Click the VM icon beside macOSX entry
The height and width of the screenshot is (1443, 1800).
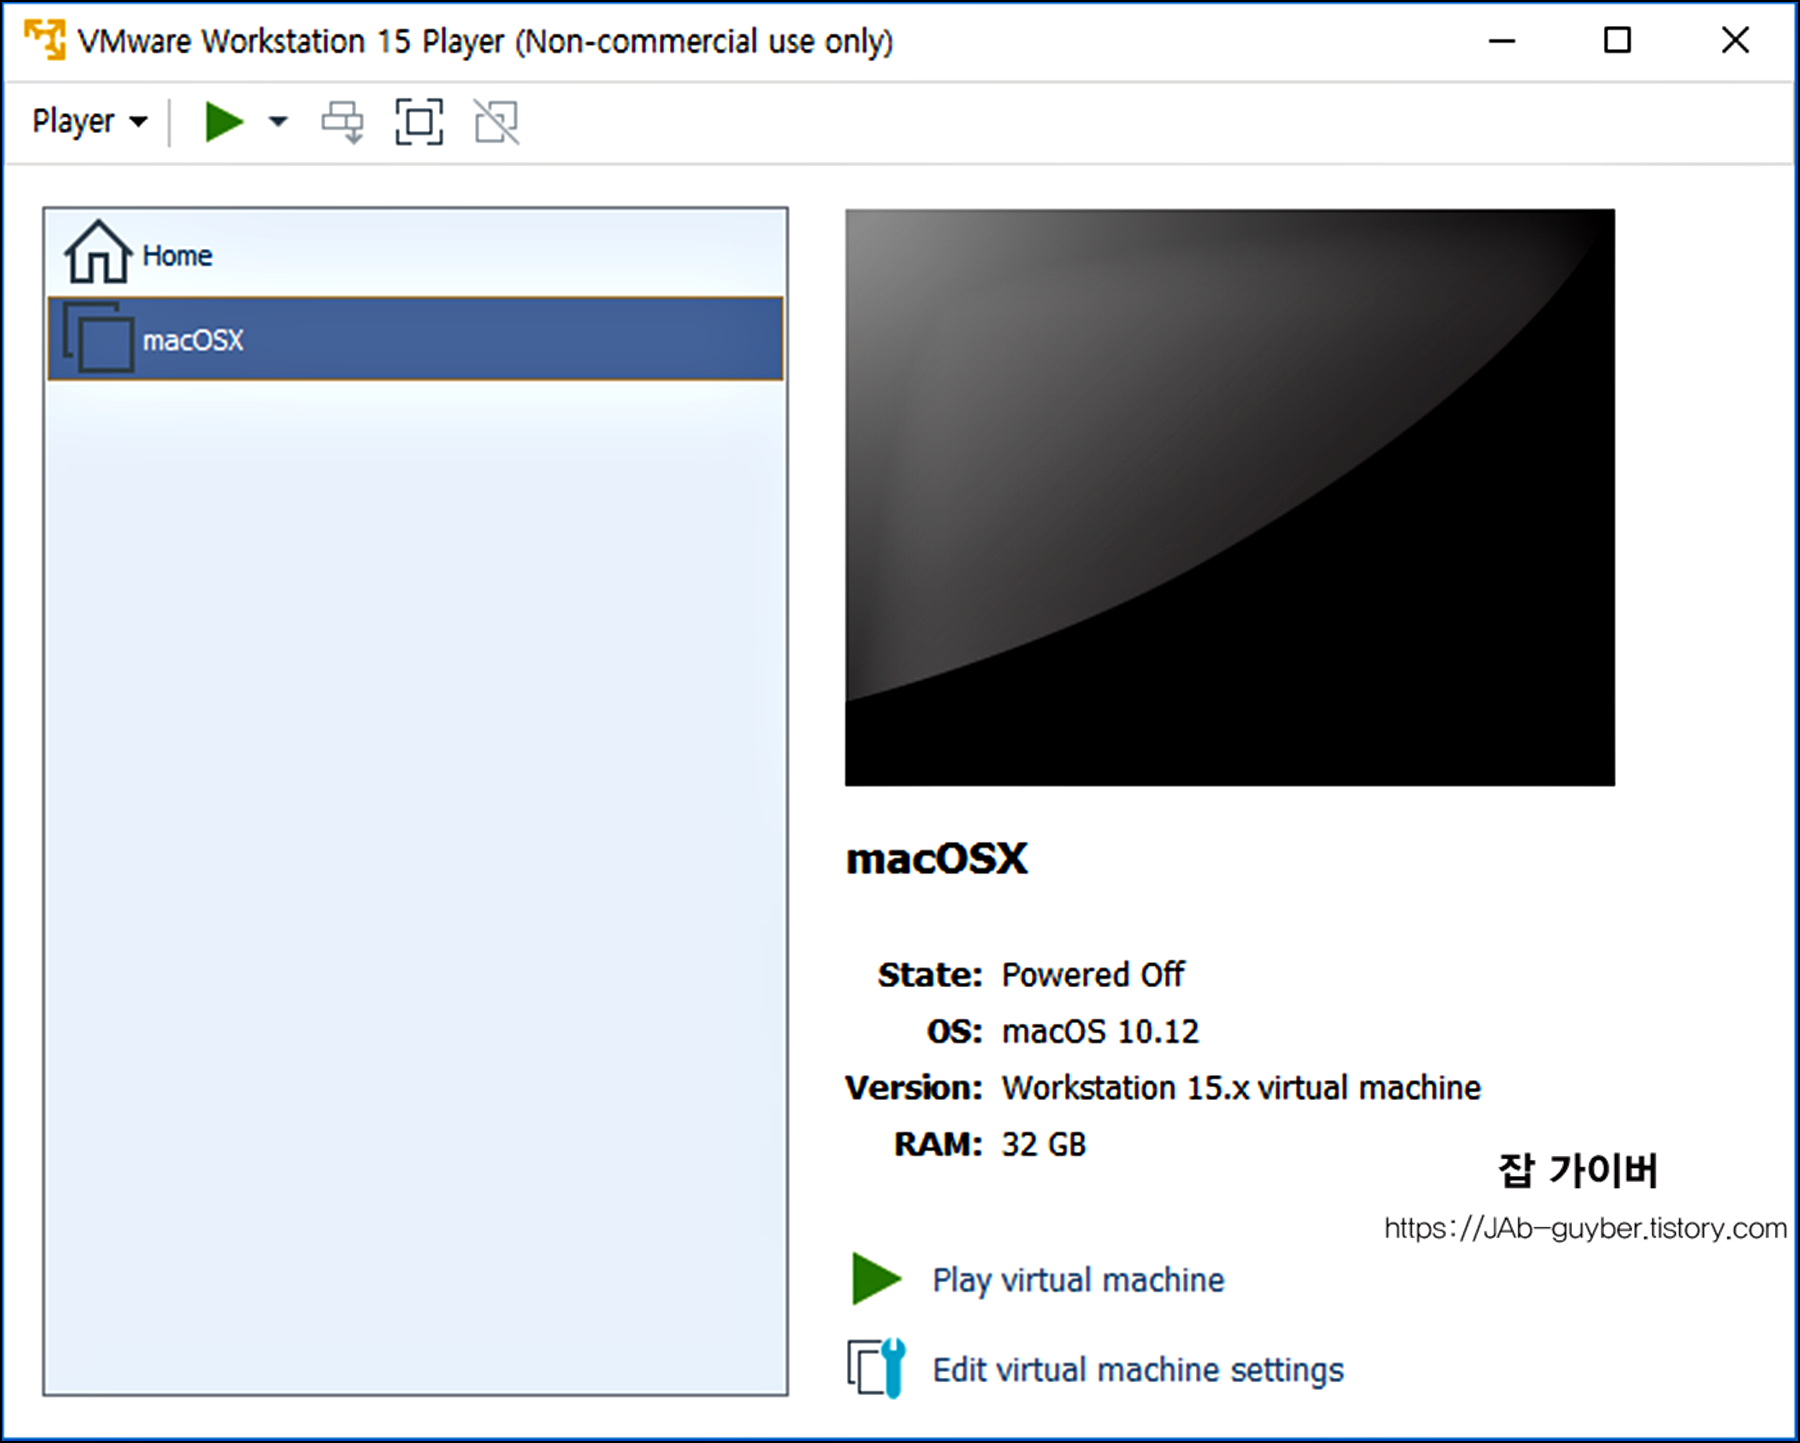pos(98,338)
